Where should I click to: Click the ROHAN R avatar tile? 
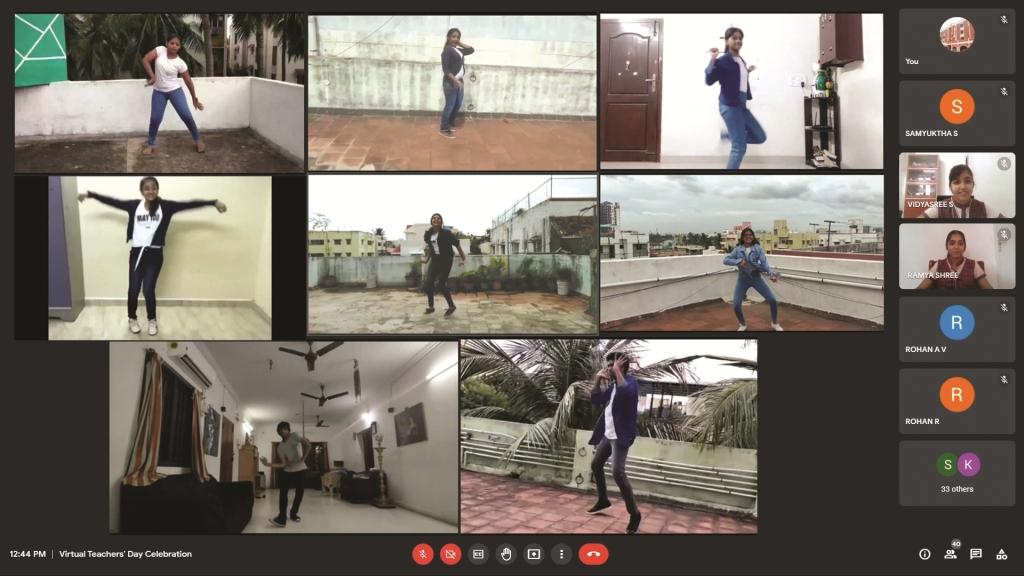[956, 401]
